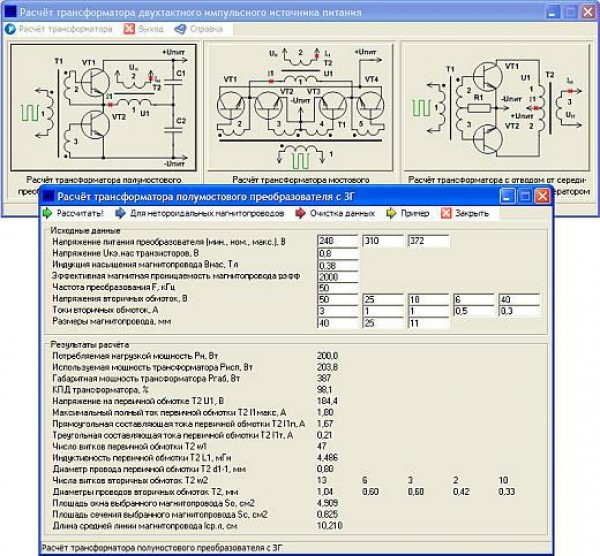The width and height of the screenshot is (600, 556).
Task: Click the fifth secondary voltage field (40)
Action: (516, 300)
